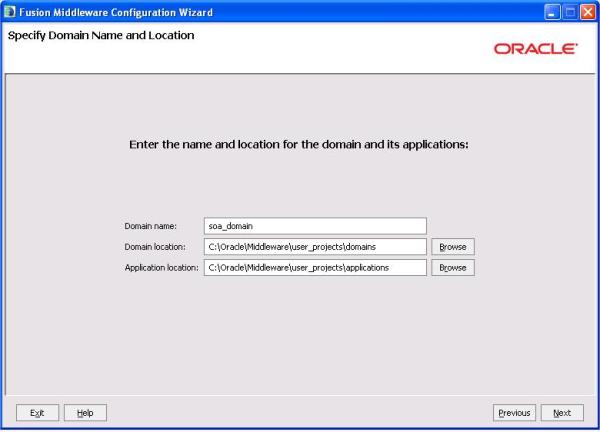
Task: Proceed with the Next button
Action: [562, 412]
